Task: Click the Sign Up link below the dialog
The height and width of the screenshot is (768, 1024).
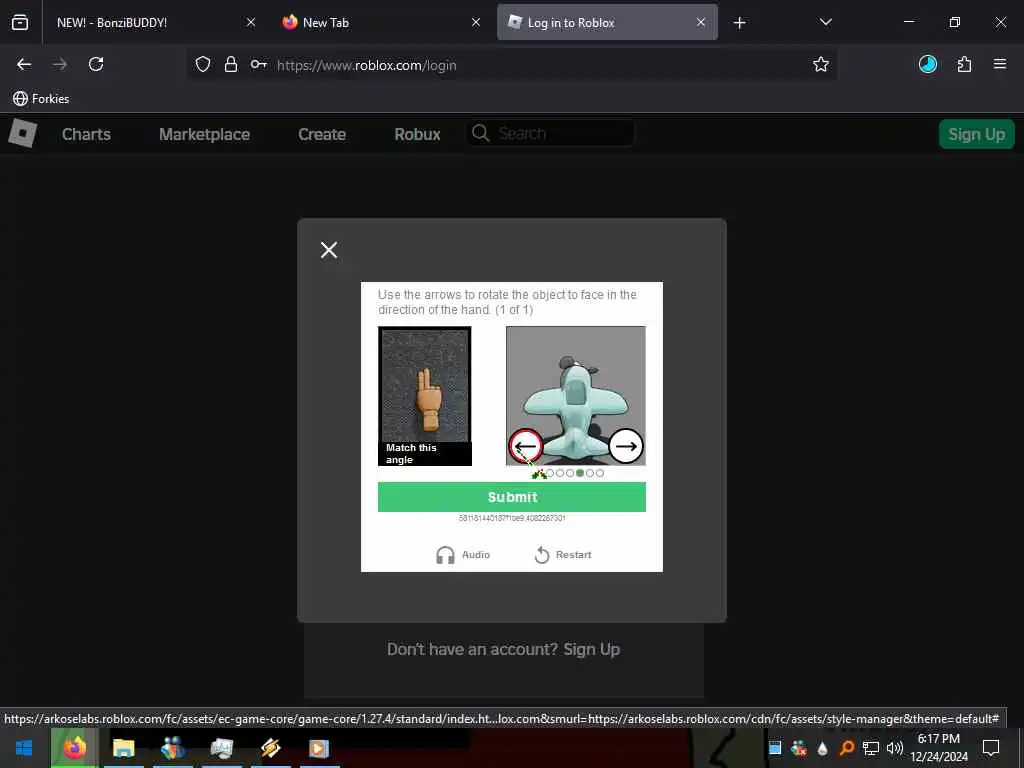Action: pyautogui.click(x=592, y=649)
